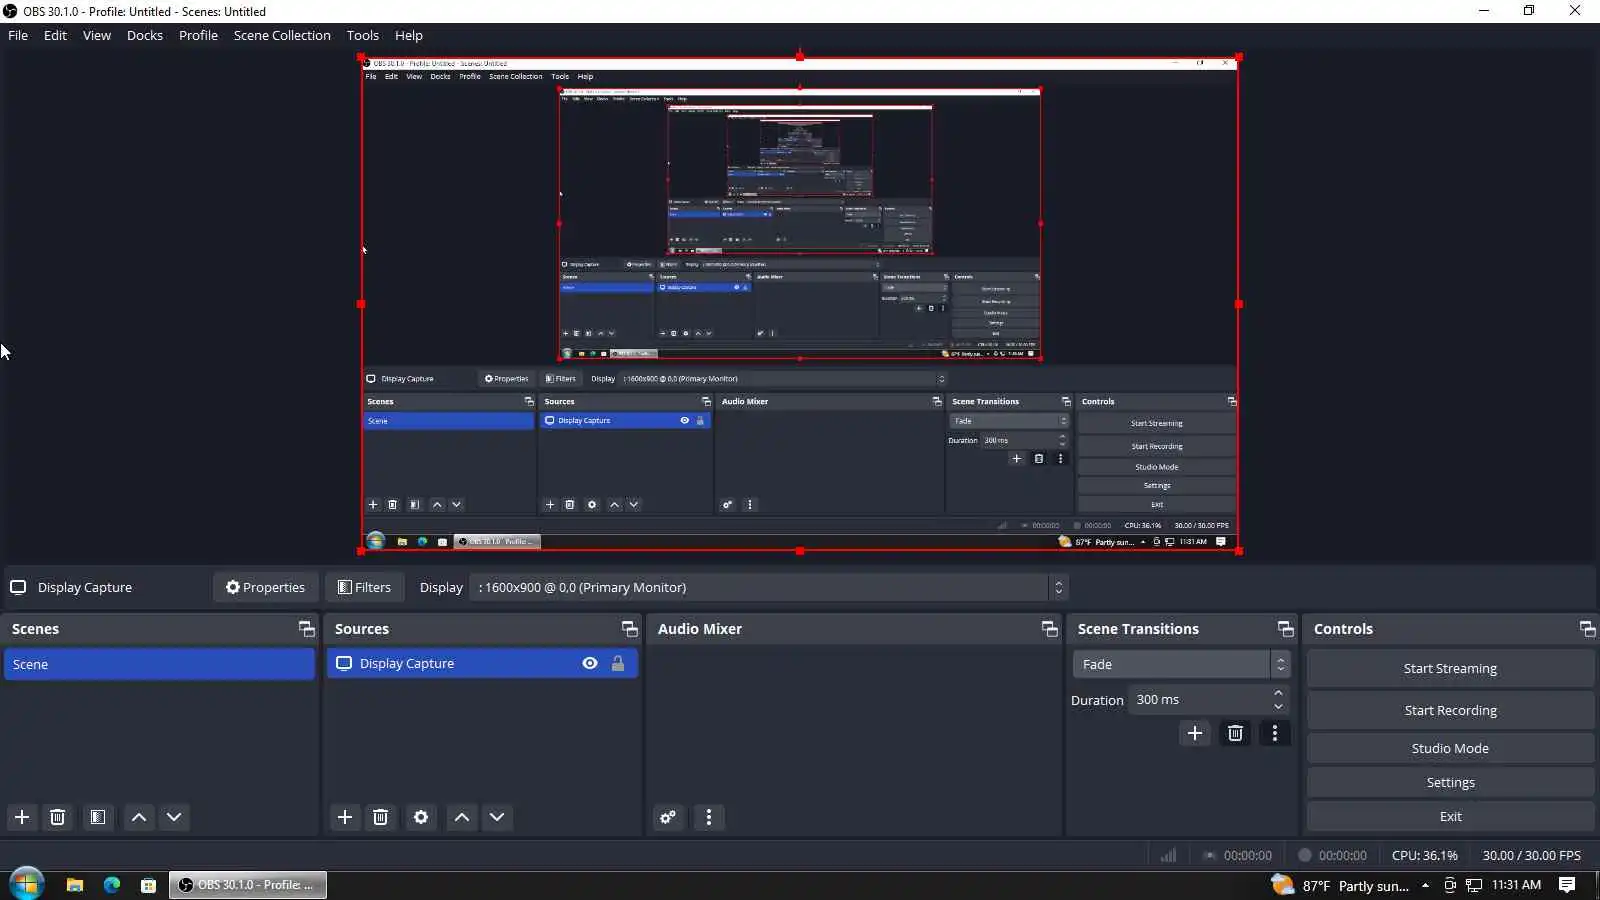Open Microsoft Store from the taskbar

[x=148, y=885]
